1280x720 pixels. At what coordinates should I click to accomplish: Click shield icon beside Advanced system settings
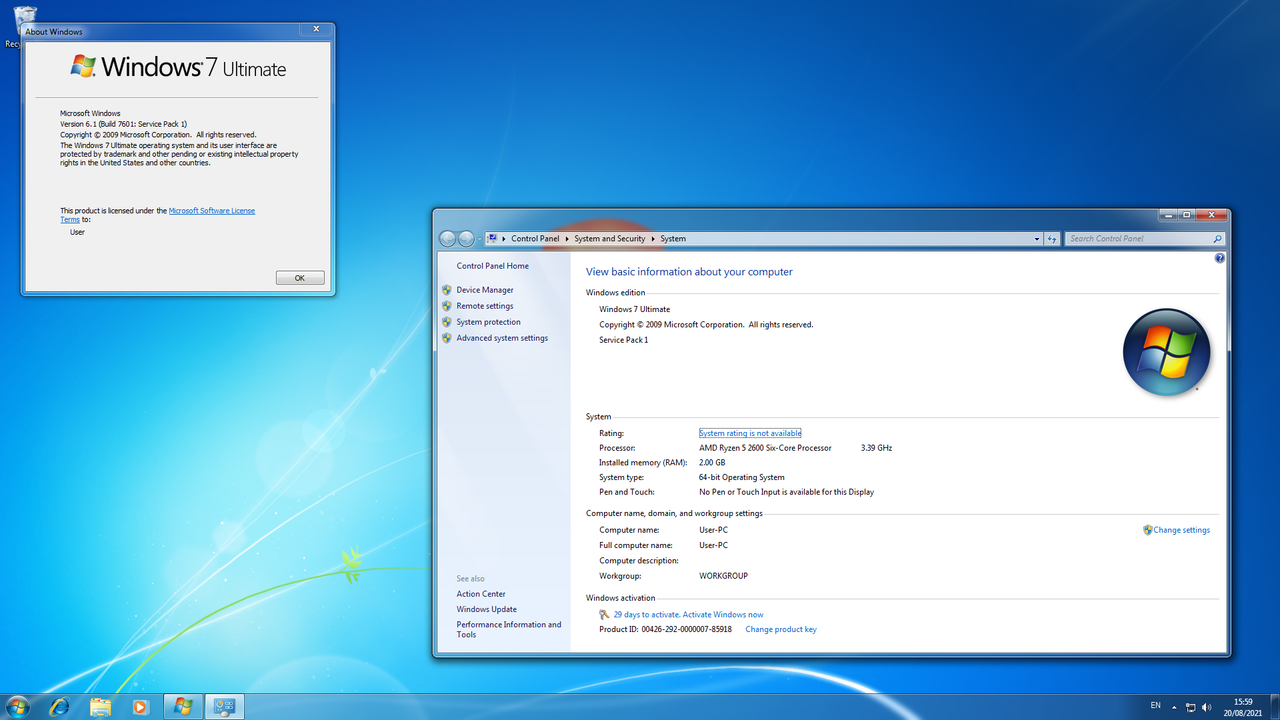pyautogui.click(x=447, y=338)
